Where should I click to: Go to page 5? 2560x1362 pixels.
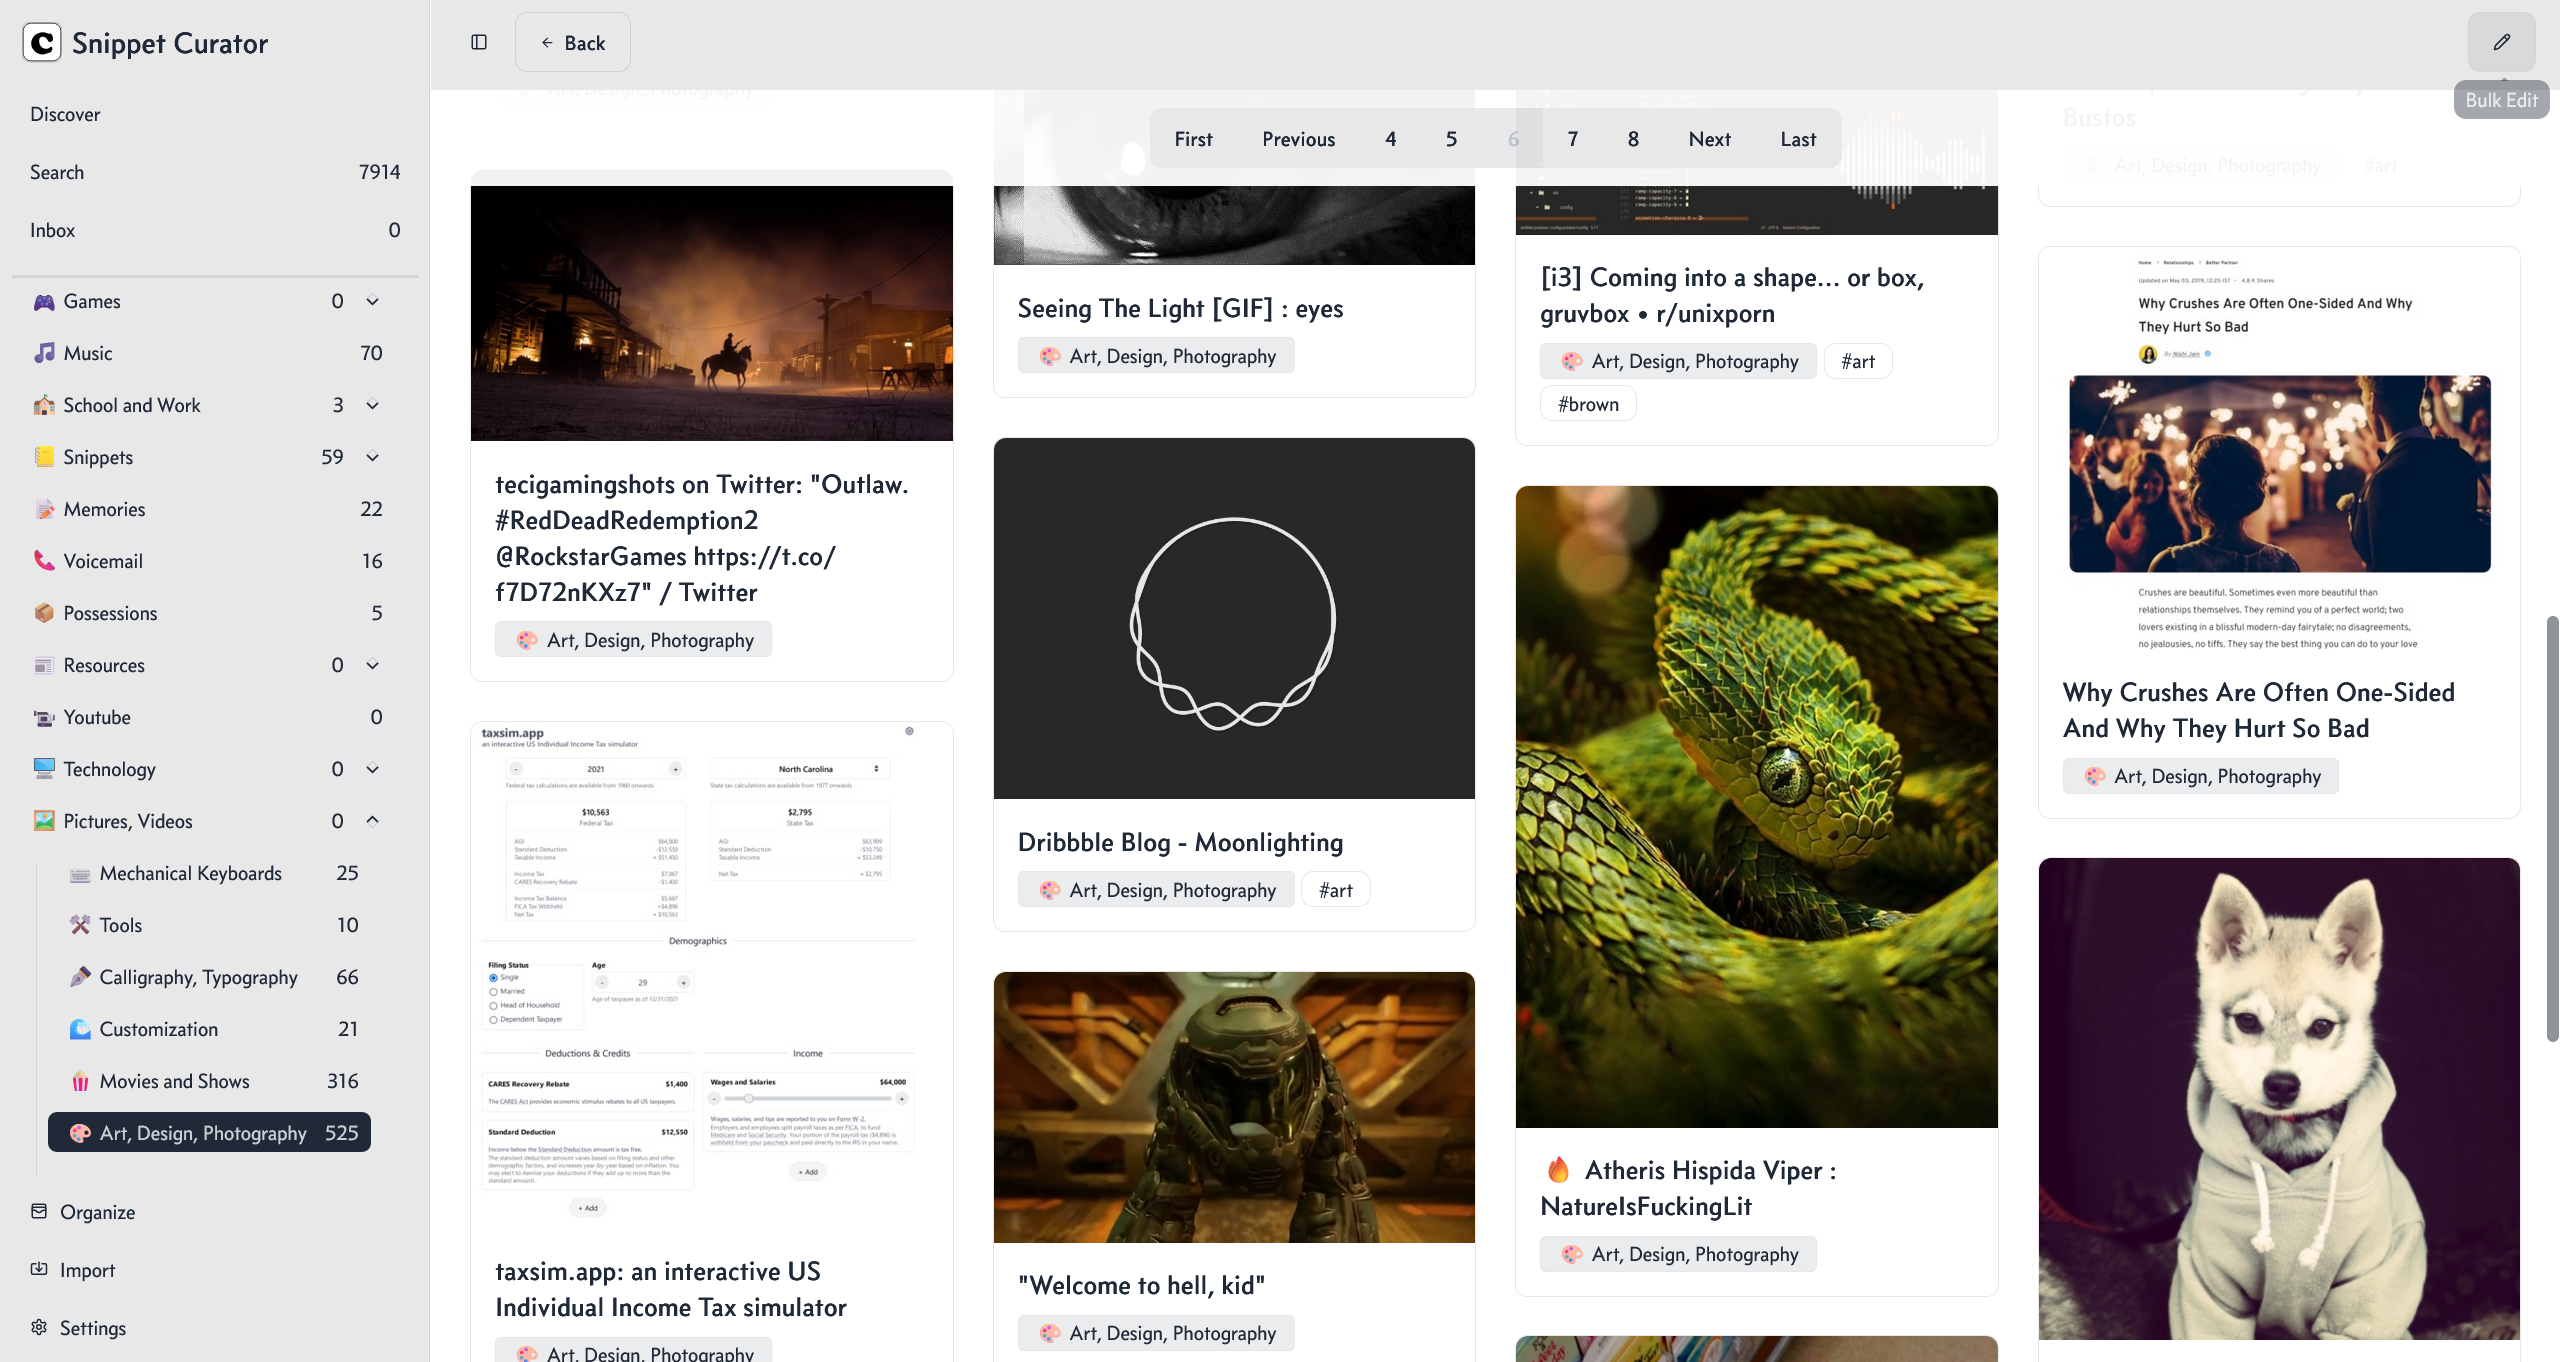coord(1451,139)
